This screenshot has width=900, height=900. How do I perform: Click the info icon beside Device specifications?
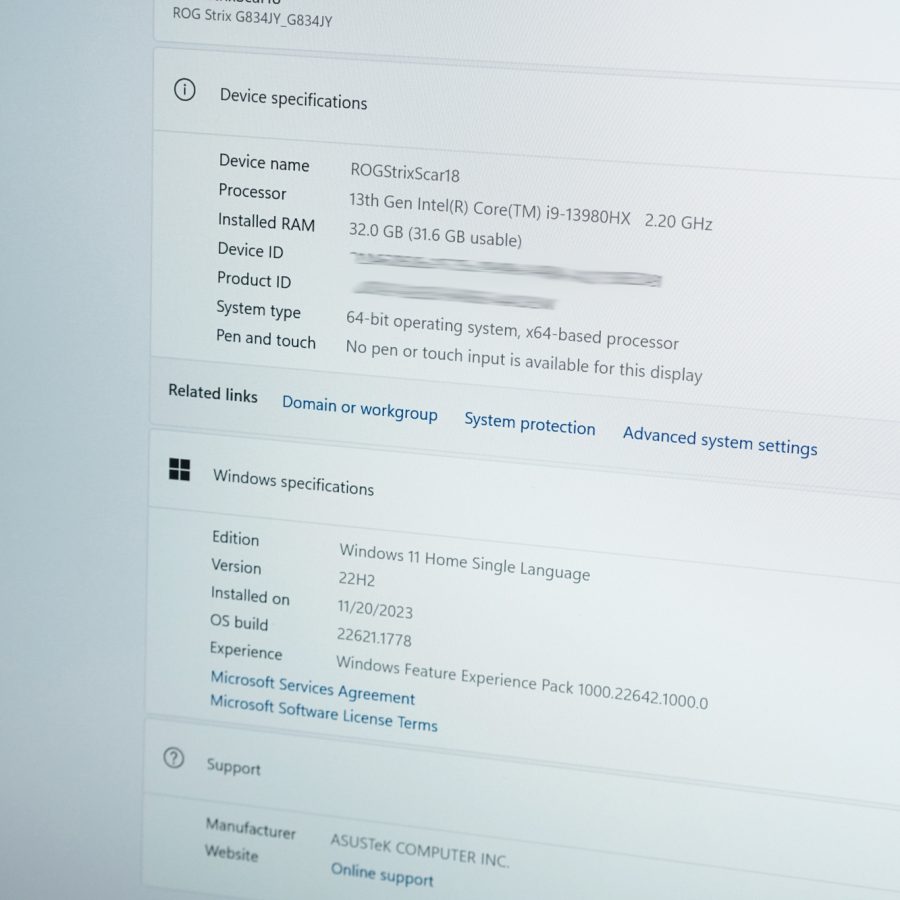(184, 90)
